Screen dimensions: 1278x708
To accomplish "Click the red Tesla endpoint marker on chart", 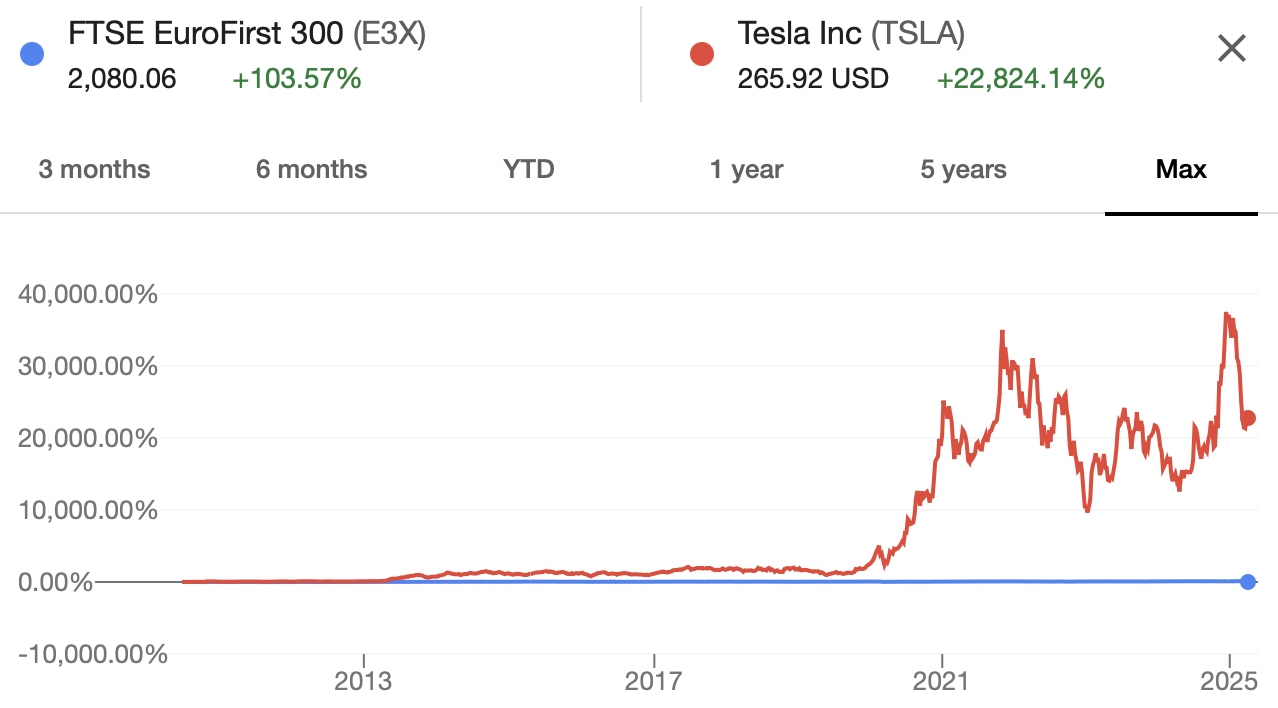I will tap(1248, 418).
